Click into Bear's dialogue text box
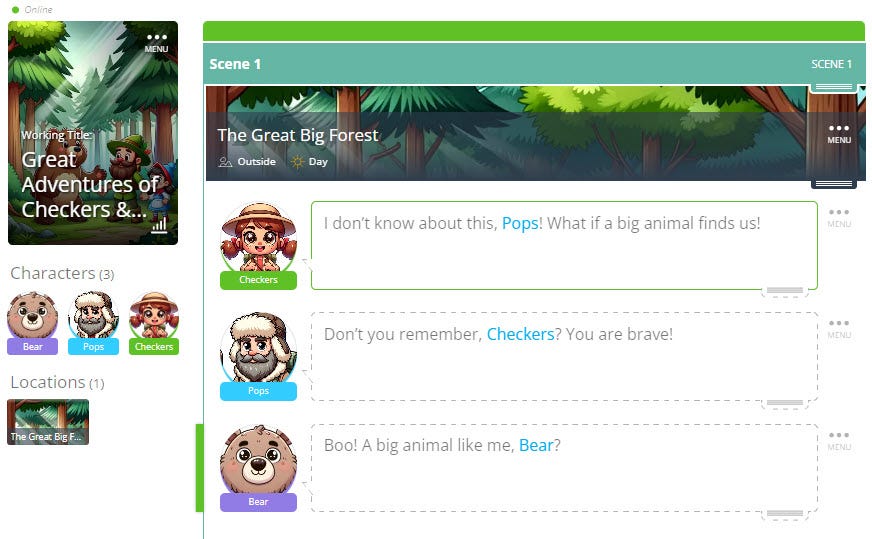872x539 pixels. (x=564, y=468)
